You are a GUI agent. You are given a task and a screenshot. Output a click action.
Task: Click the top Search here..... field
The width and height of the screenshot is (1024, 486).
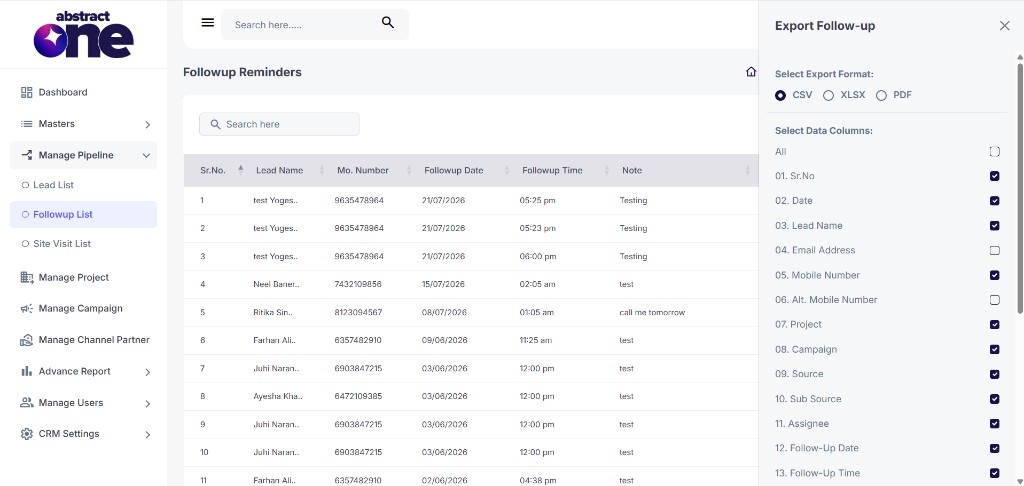tap(315, 24)
